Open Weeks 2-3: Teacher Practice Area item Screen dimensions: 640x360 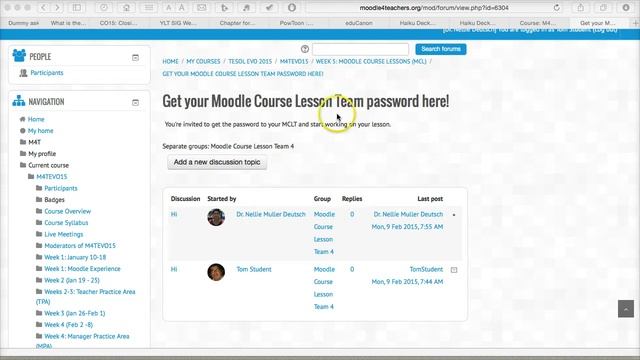pos(86,297)
